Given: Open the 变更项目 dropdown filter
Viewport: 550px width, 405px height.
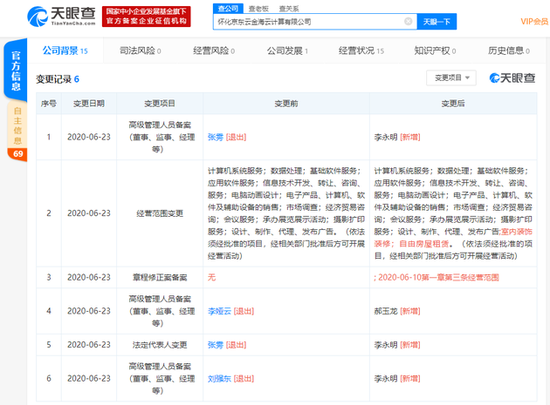Looking at the screenshot, I should pyautogui.click(x=451, y=78).
